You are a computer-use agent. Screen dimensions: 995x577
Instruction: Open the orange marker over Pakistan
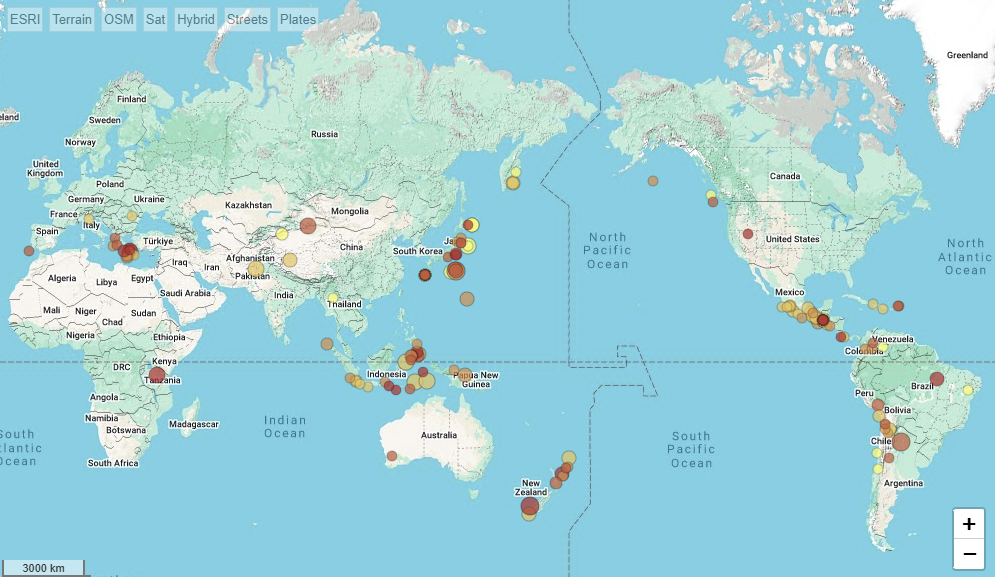coord(256,269)
